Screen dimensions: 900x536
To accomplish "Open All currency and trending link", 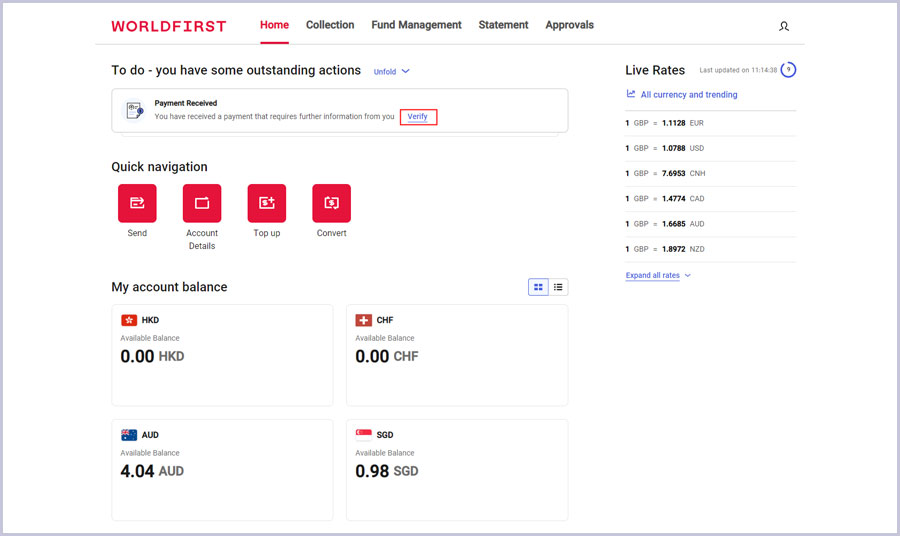I will tap(688, 95).
